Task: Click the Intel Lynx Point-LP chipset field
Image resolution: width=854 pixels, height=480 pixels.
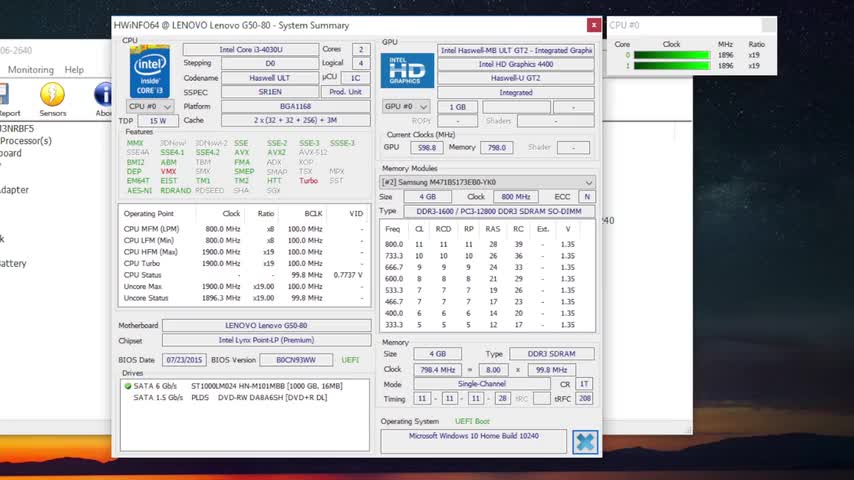Action: (x=266, y=340)
